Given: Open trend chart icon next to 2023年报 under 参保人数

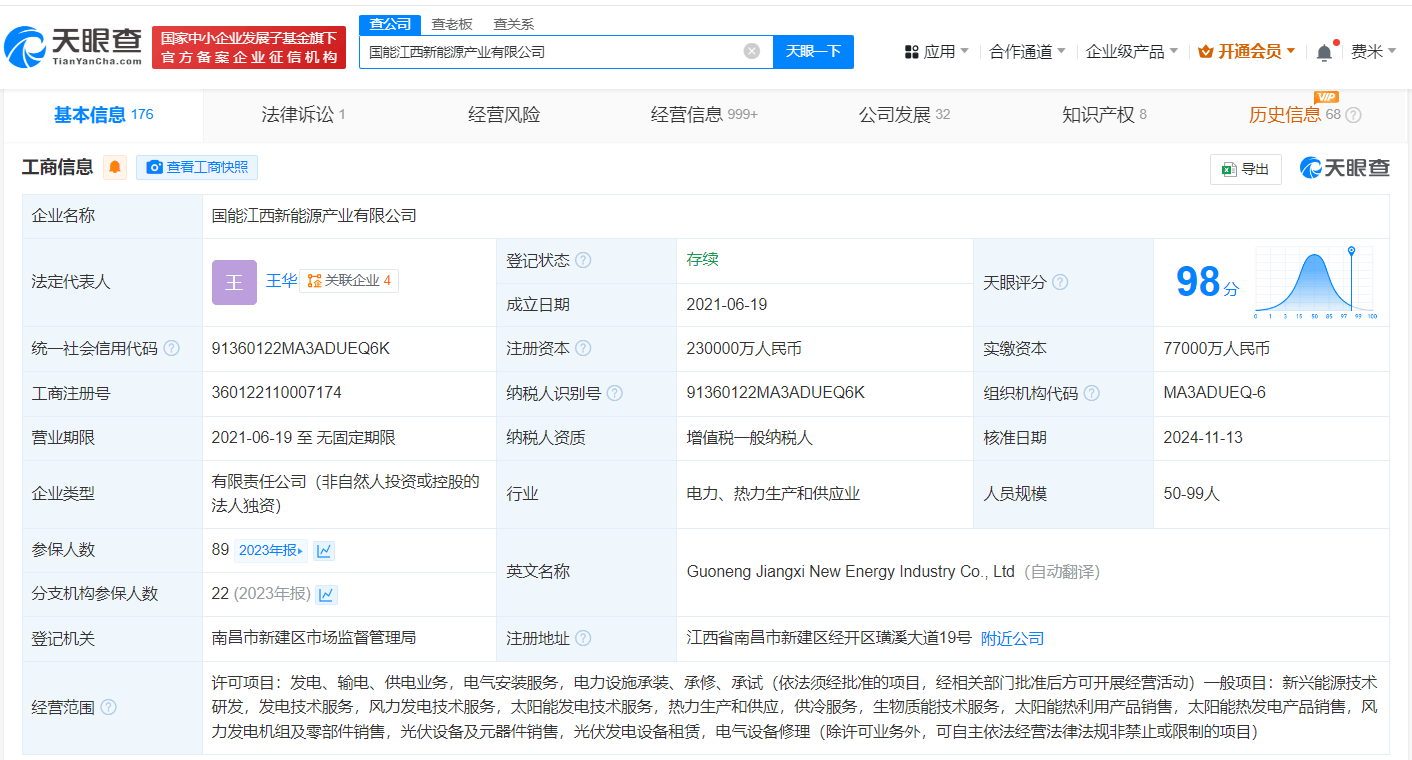Looking at the screenshot, I should [324, 550].
